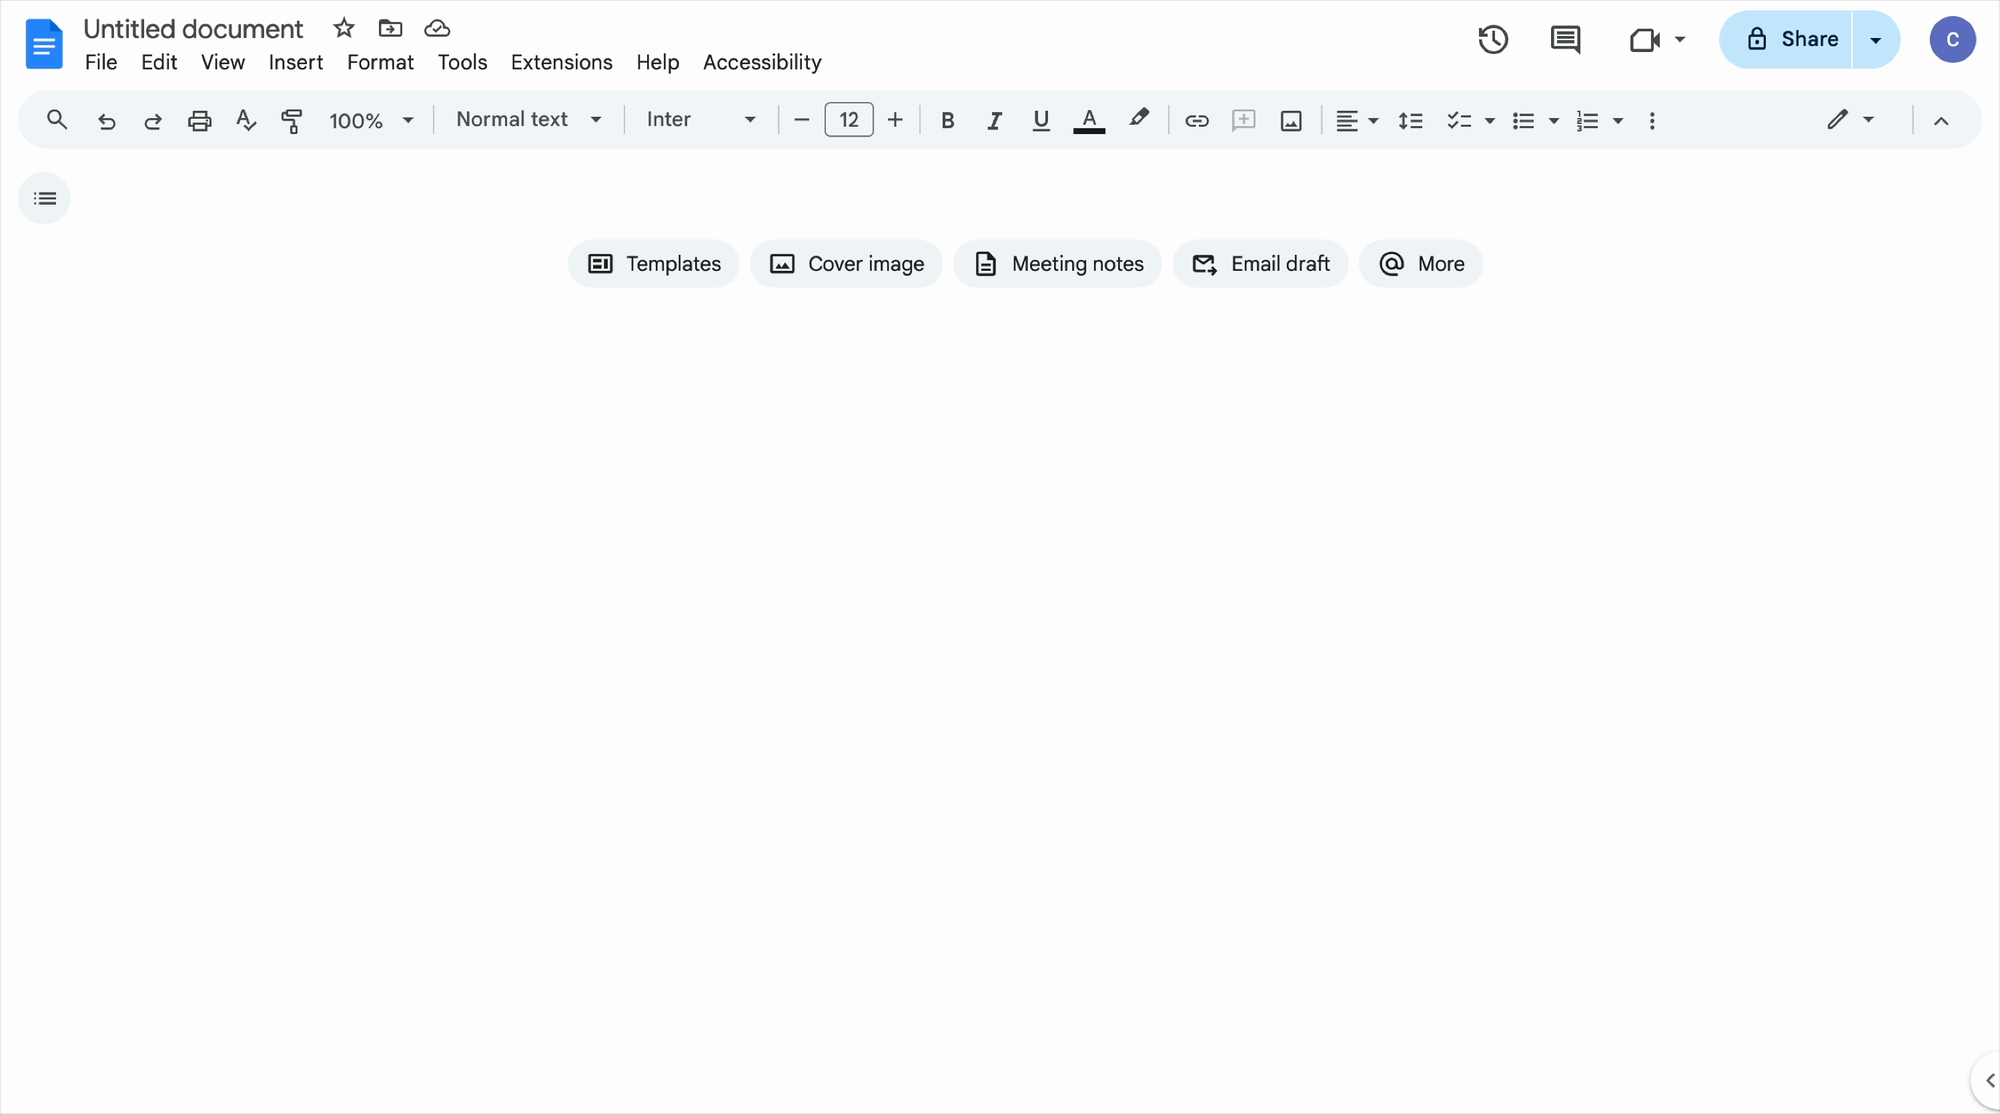Click the Italic formatting icon
Image resolution: width=2000 pixels, height=1114 pixels.
(993, 119)
